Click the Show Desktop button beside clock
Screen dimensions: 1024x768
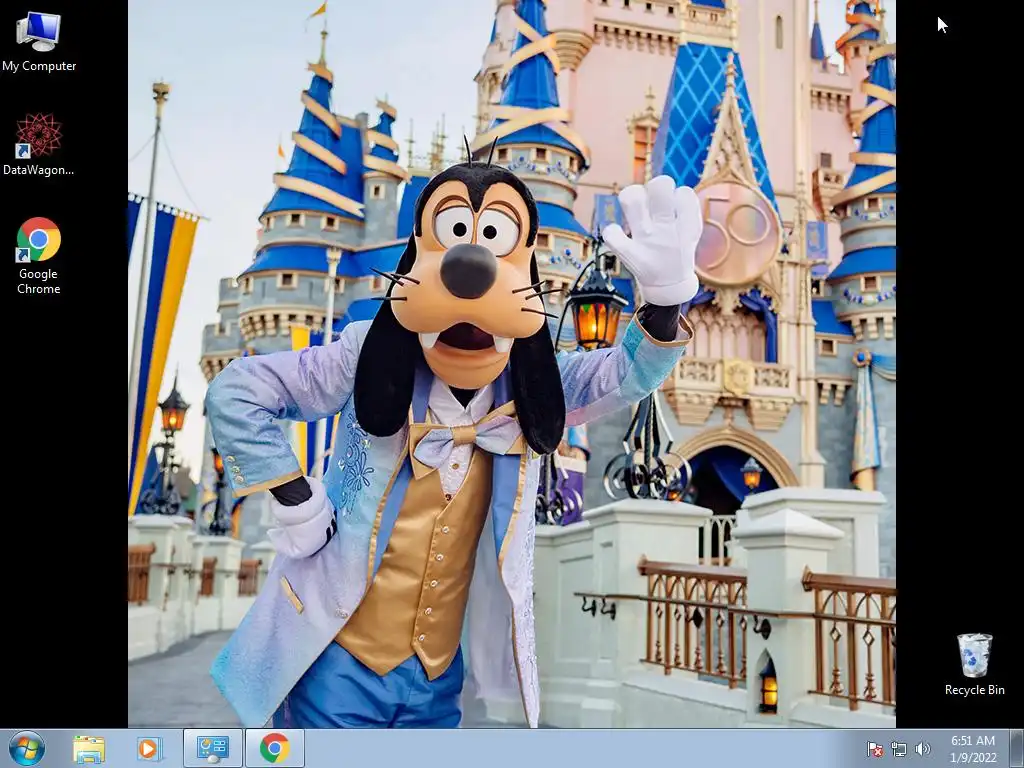coord(1016,748)
